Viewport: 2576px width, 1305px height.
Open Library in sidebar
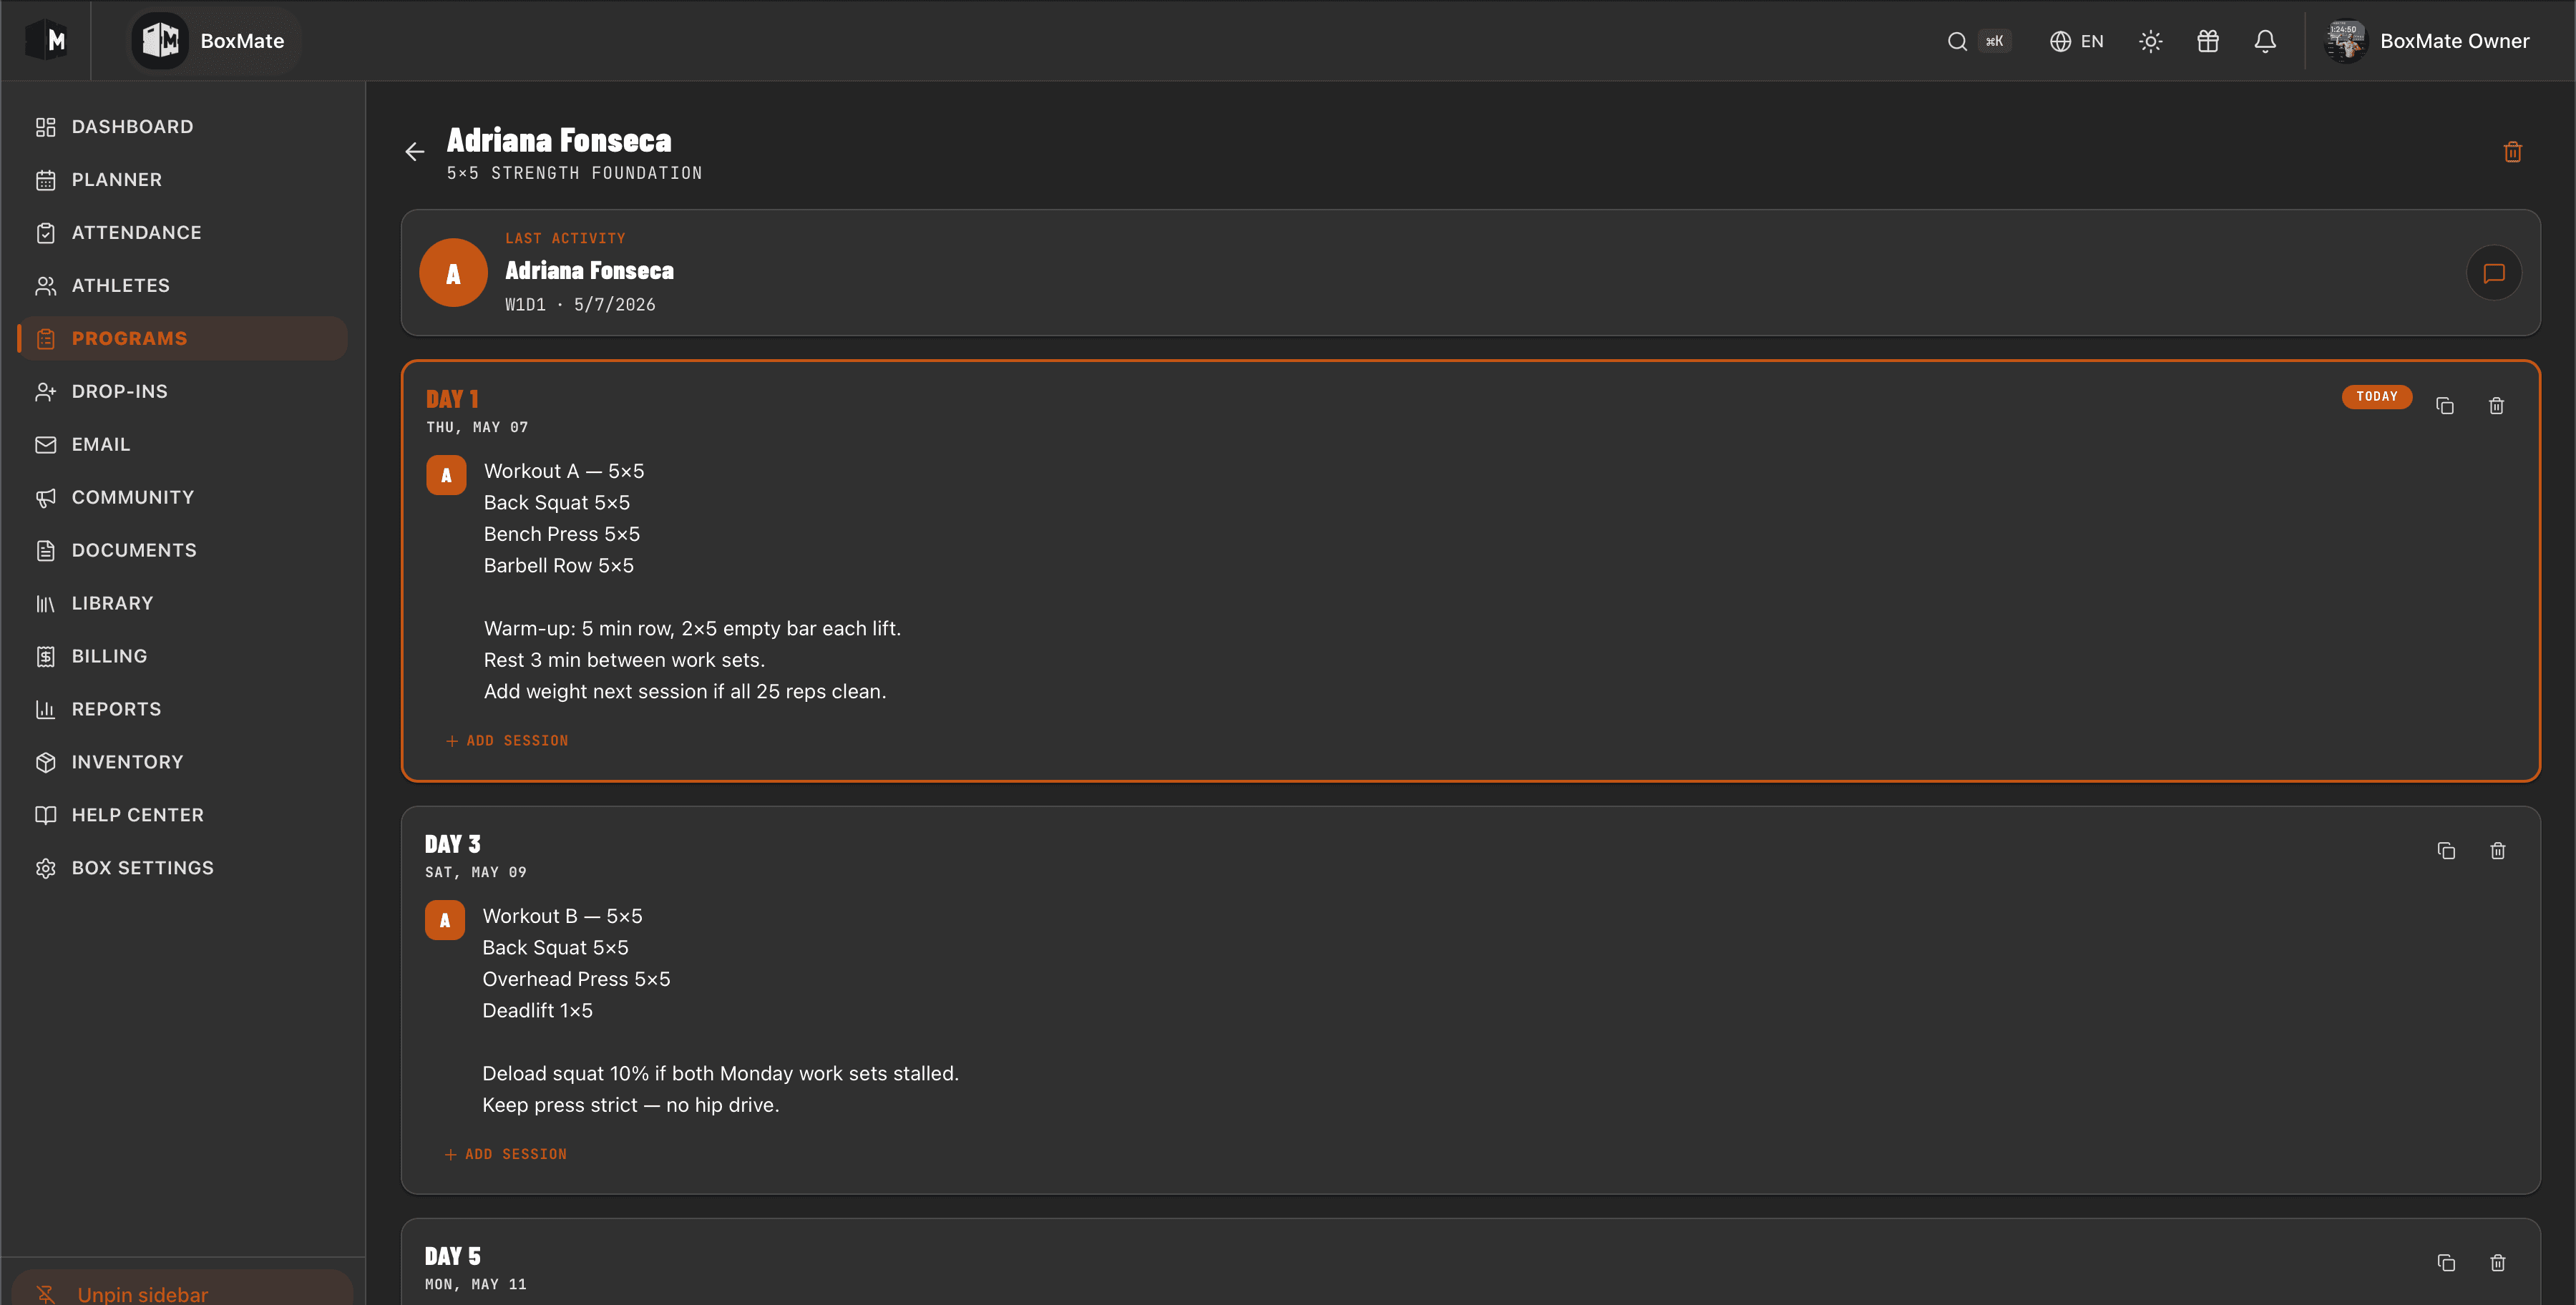point(182,604)
